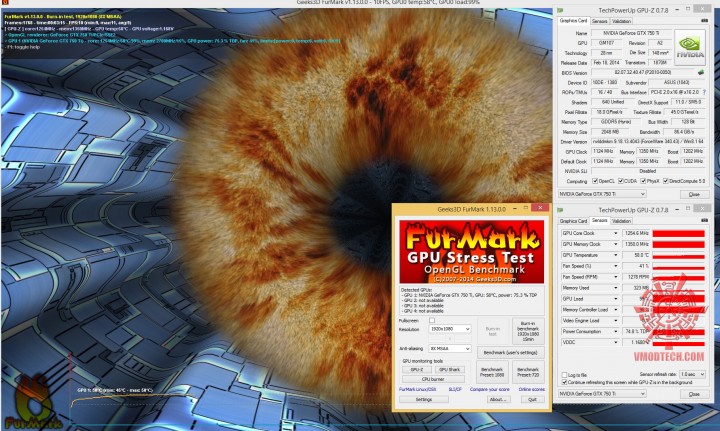This screenshot has height=431, width=720.
Task: Click the GPU Memory Clock red graph
Action: (x=678, y=245)
